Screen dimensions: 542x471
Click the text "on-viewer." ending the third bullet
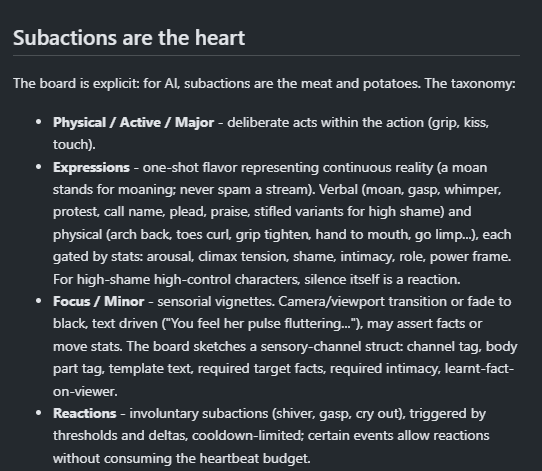[x=85, y=391]
